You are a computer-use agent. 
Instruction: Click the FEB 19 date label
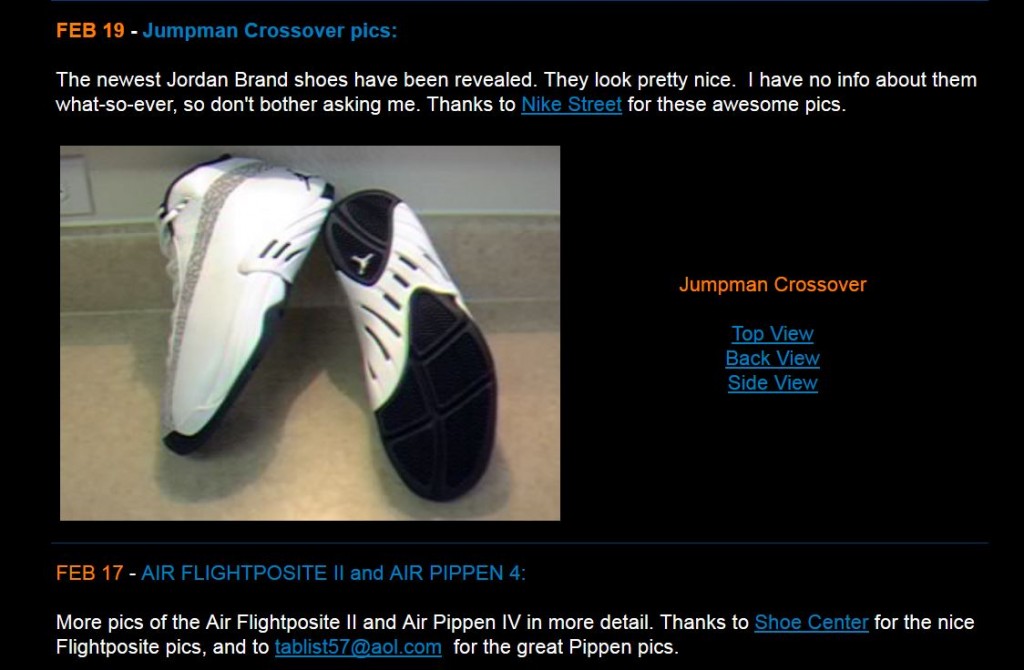pos(90,31)
